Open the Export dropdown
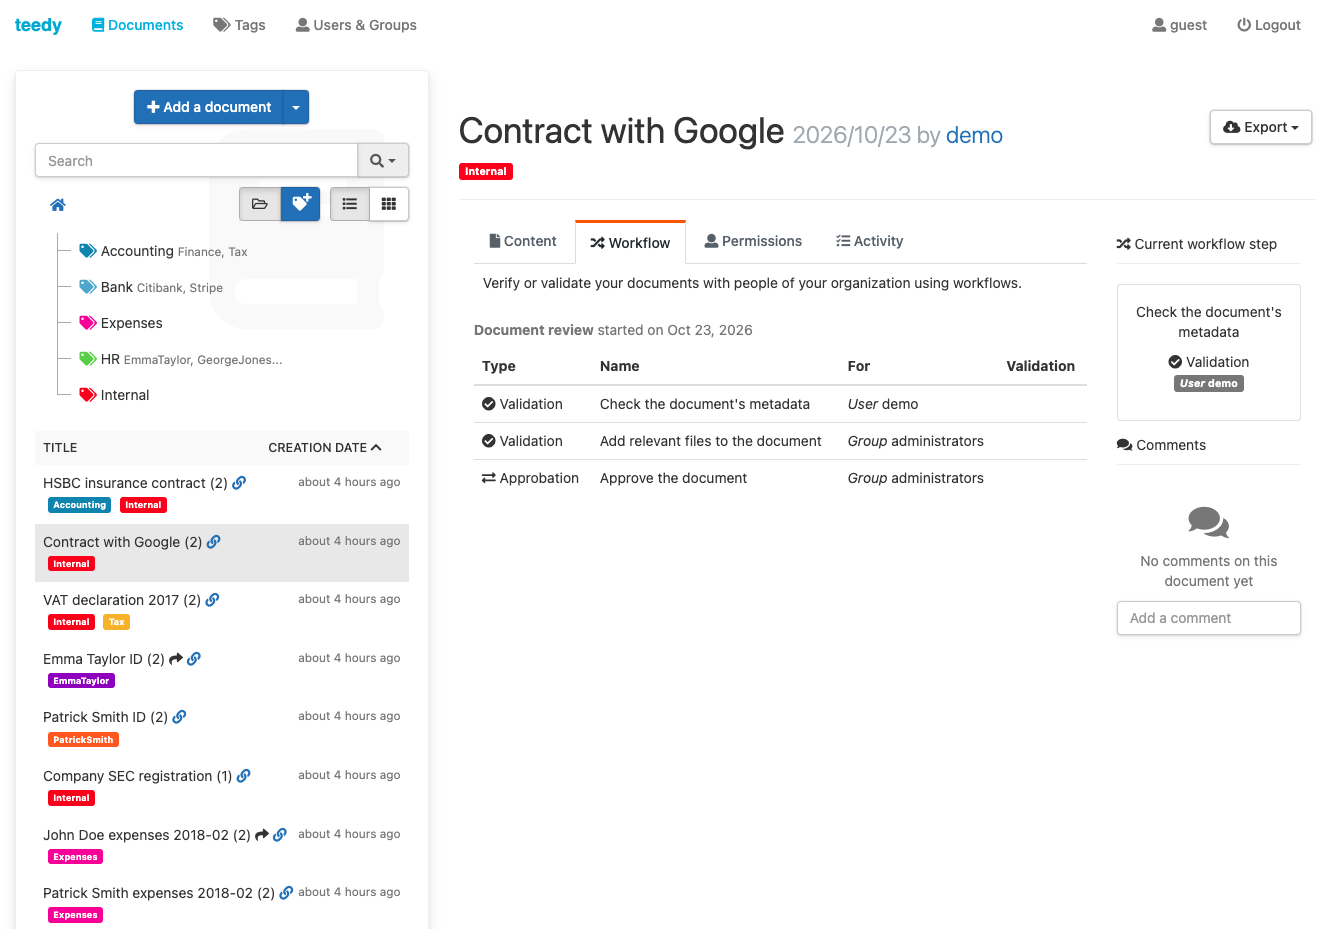 (x=1260, y=127)
